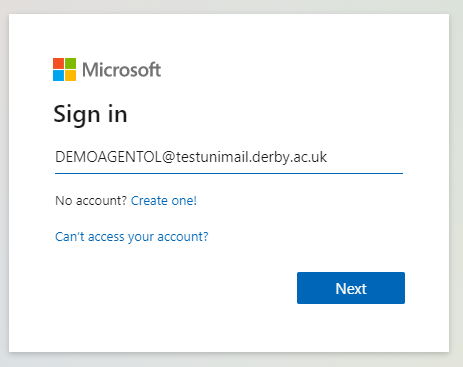Click the Sign in heading
The image size is (463, 367).
(90, 114)
